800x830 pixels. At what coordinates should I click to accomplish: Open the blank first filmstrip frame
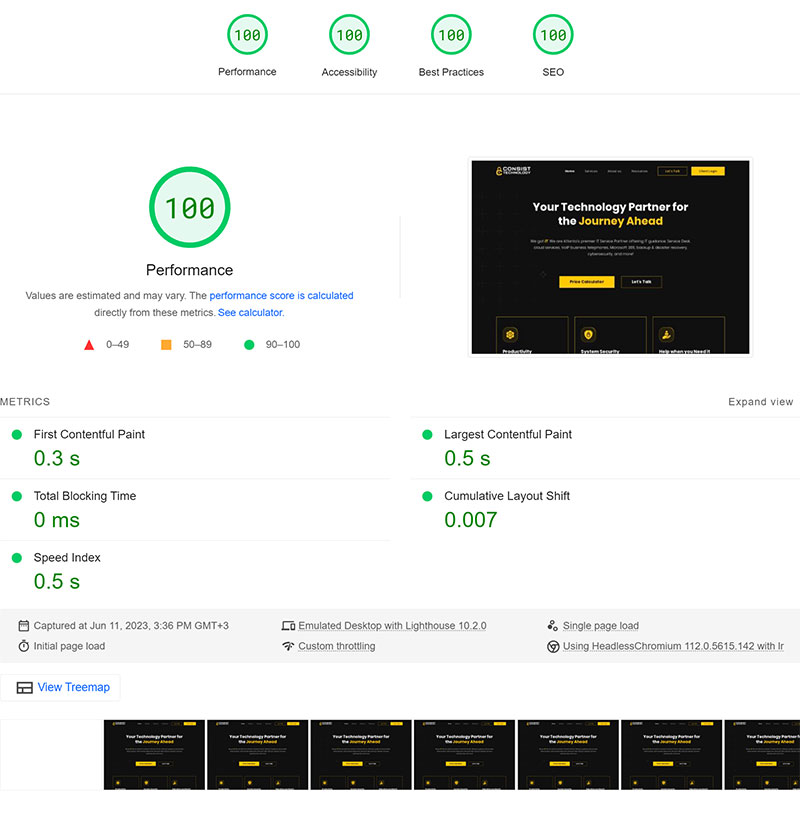point(51,755)
